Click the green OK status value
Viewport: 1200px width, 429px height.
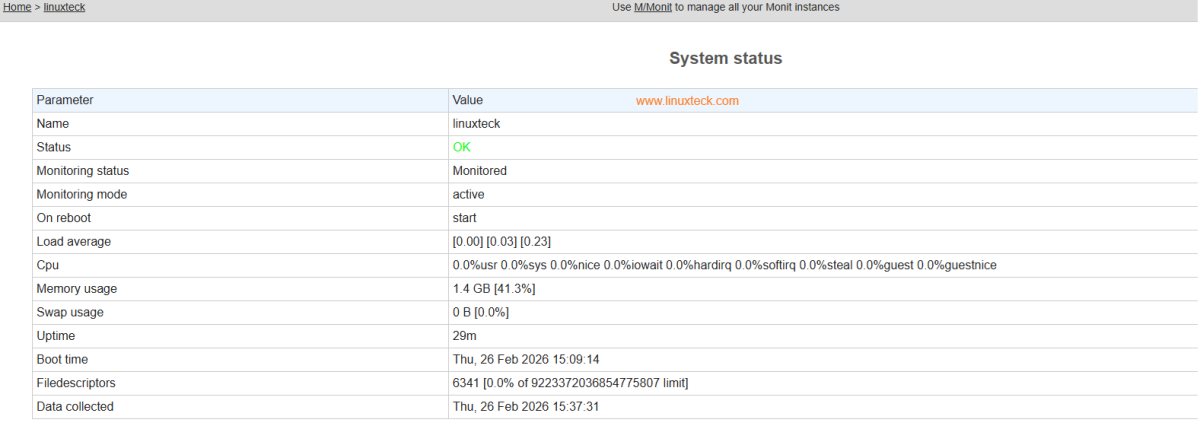pos(461,147)
